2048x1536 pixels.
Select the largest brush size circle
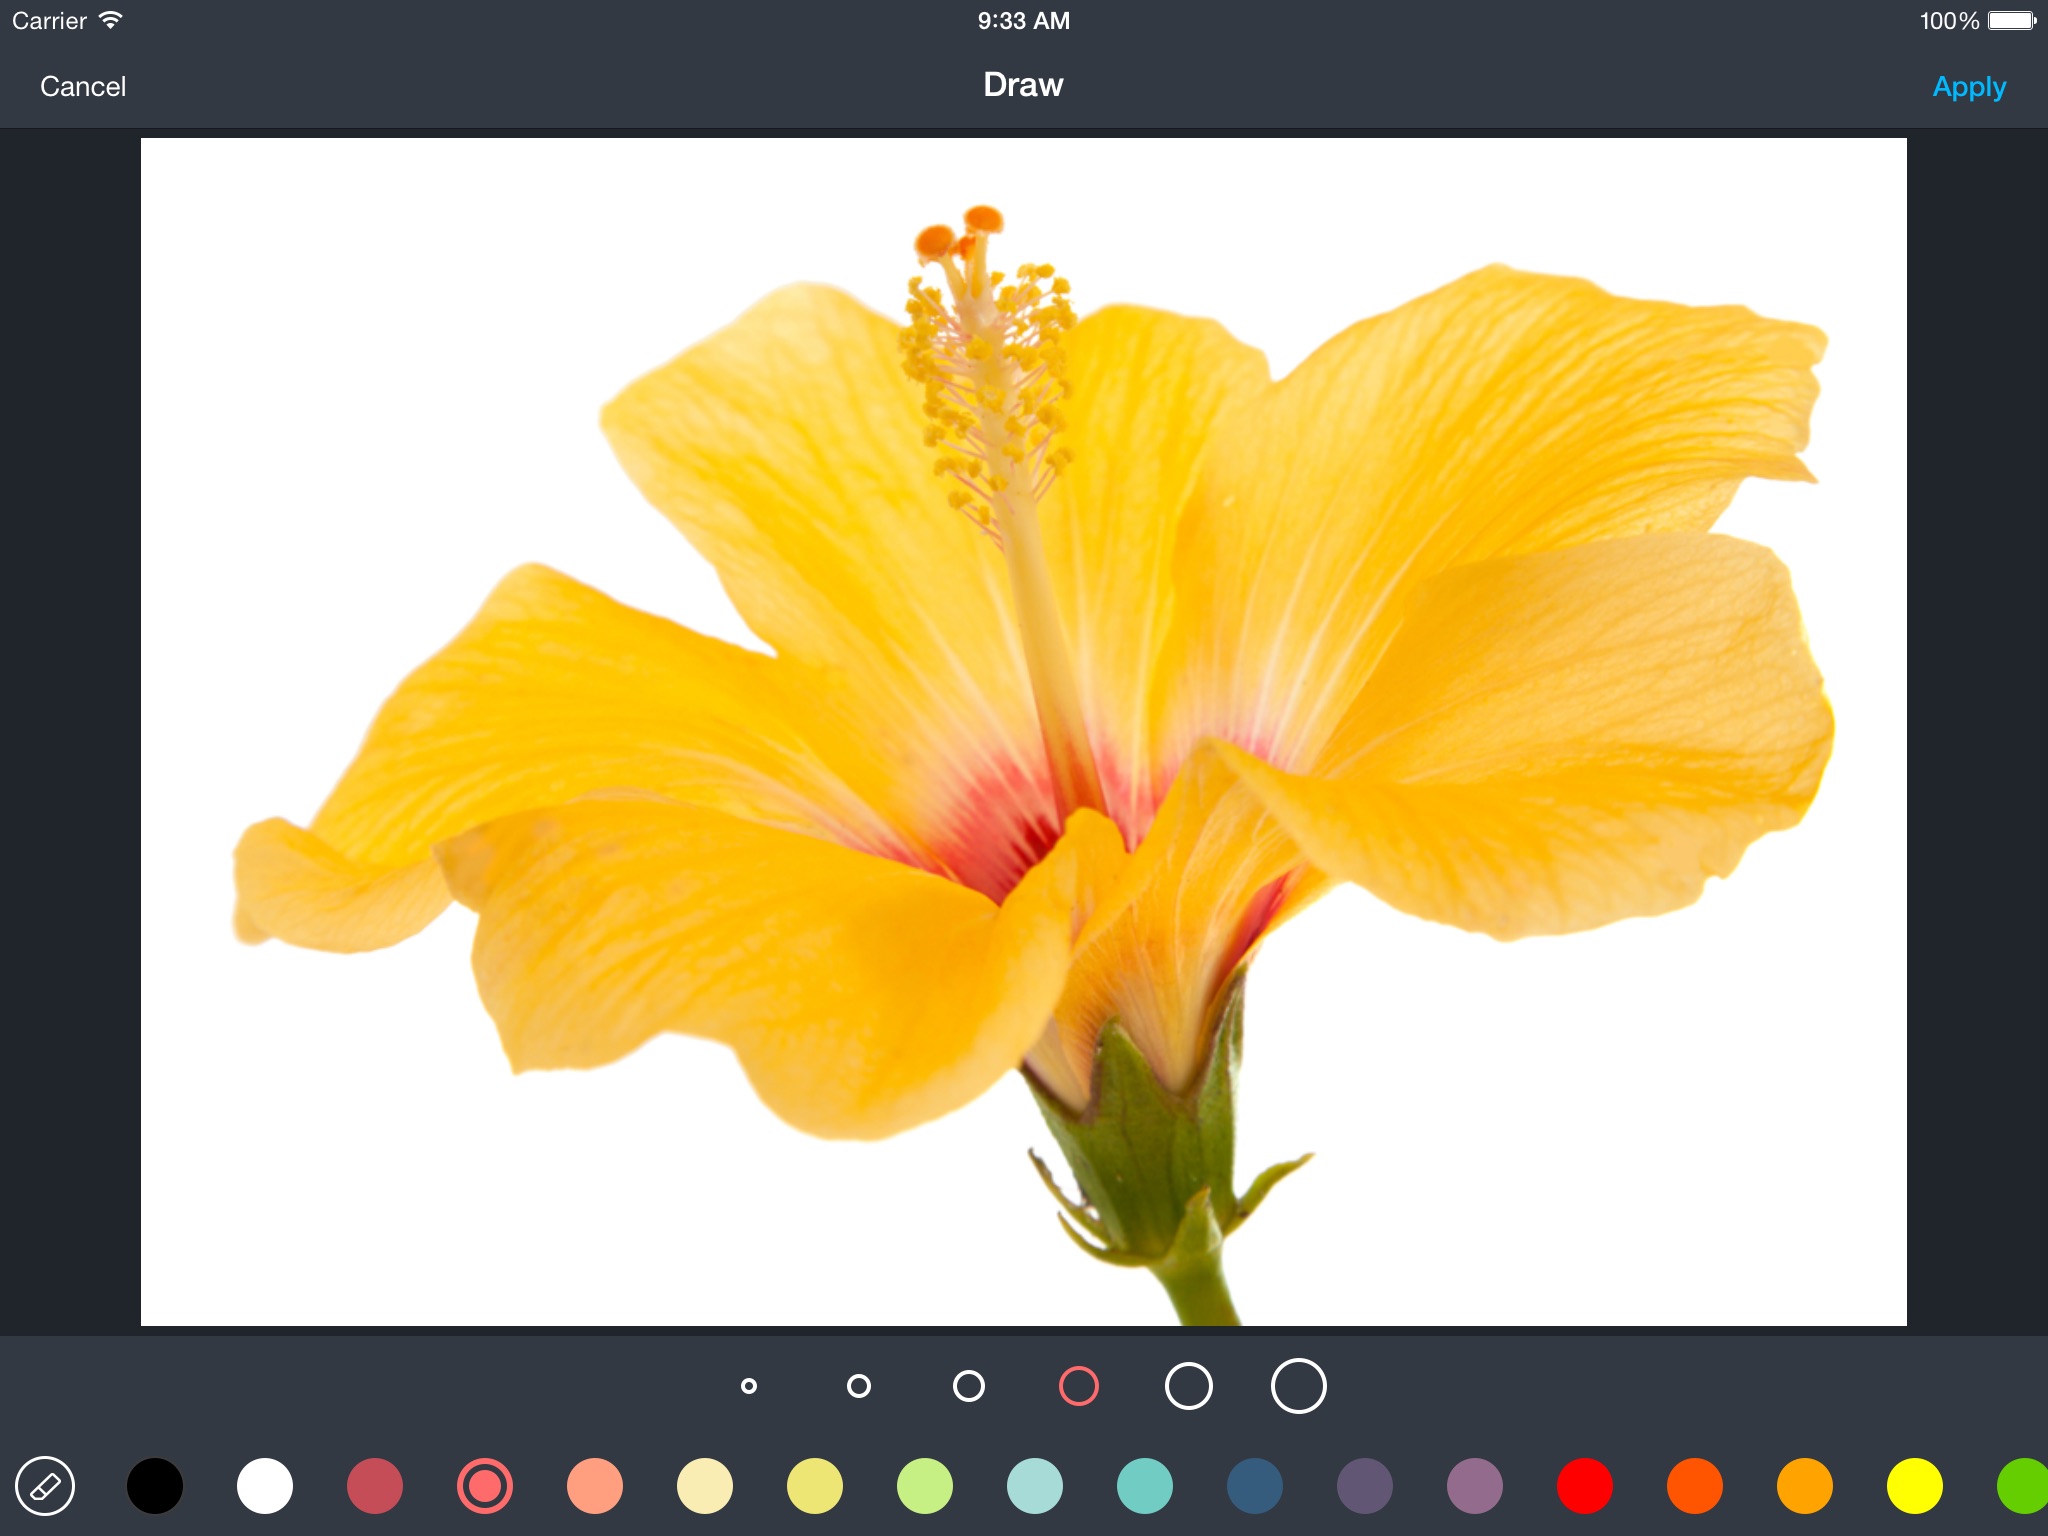coord(1298,1386)
